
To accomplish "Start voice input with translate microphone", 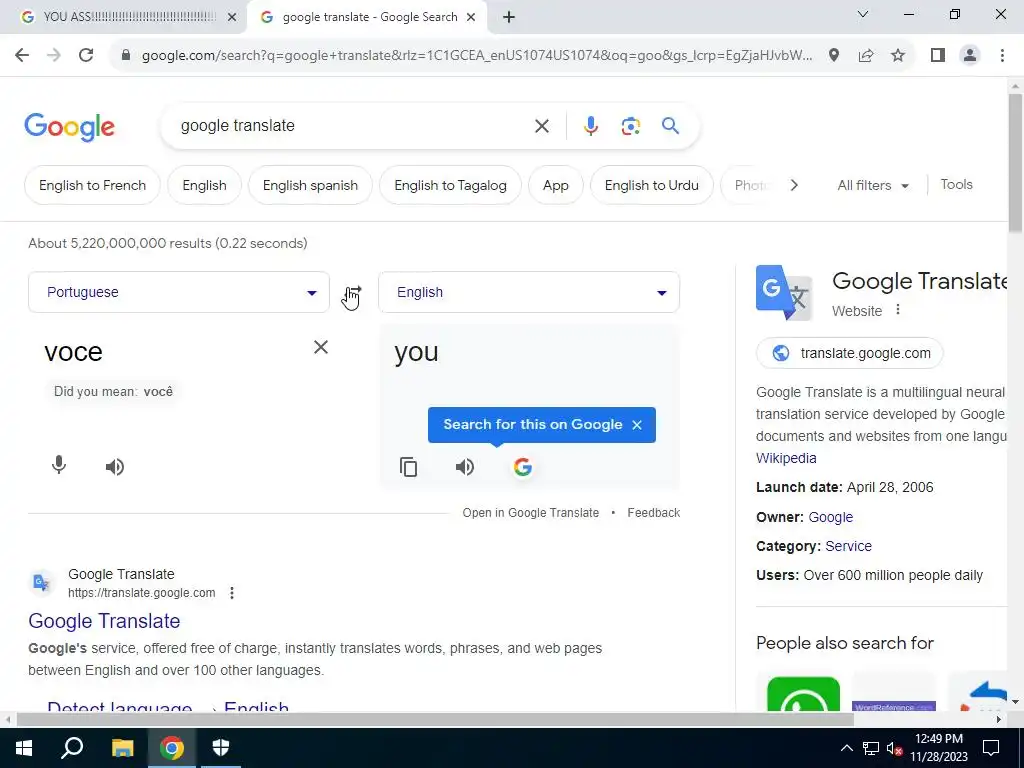I will (x=59, y=465).
